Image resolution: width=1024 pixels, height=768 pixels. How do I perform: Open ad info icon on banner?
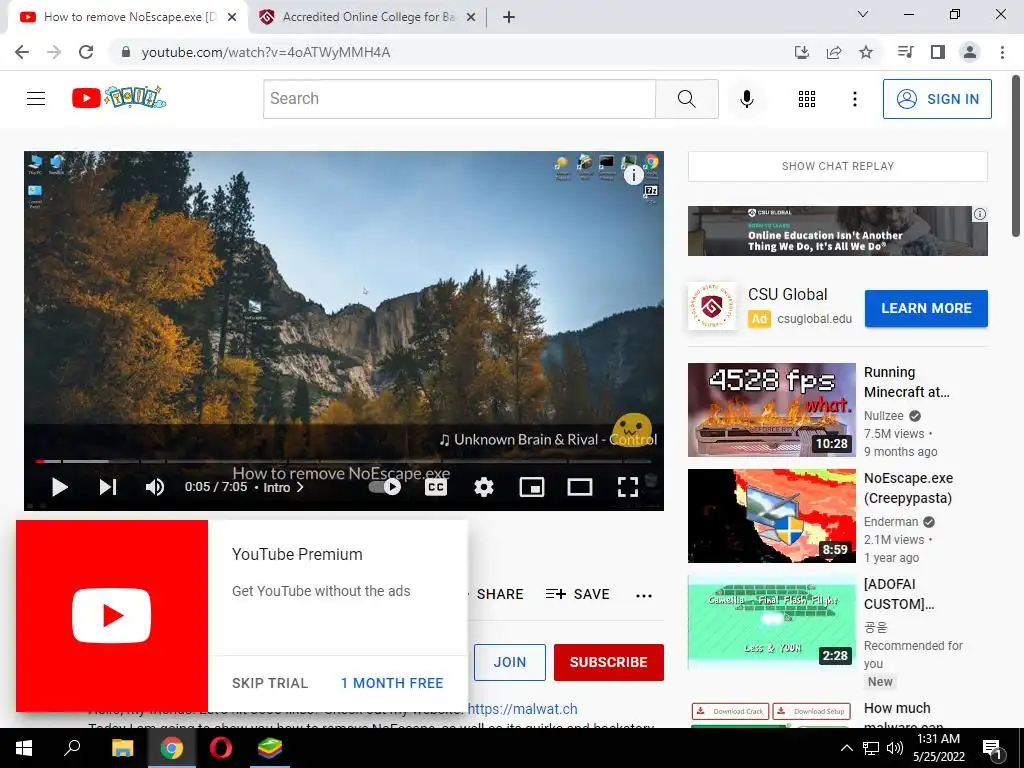(980, 214)
